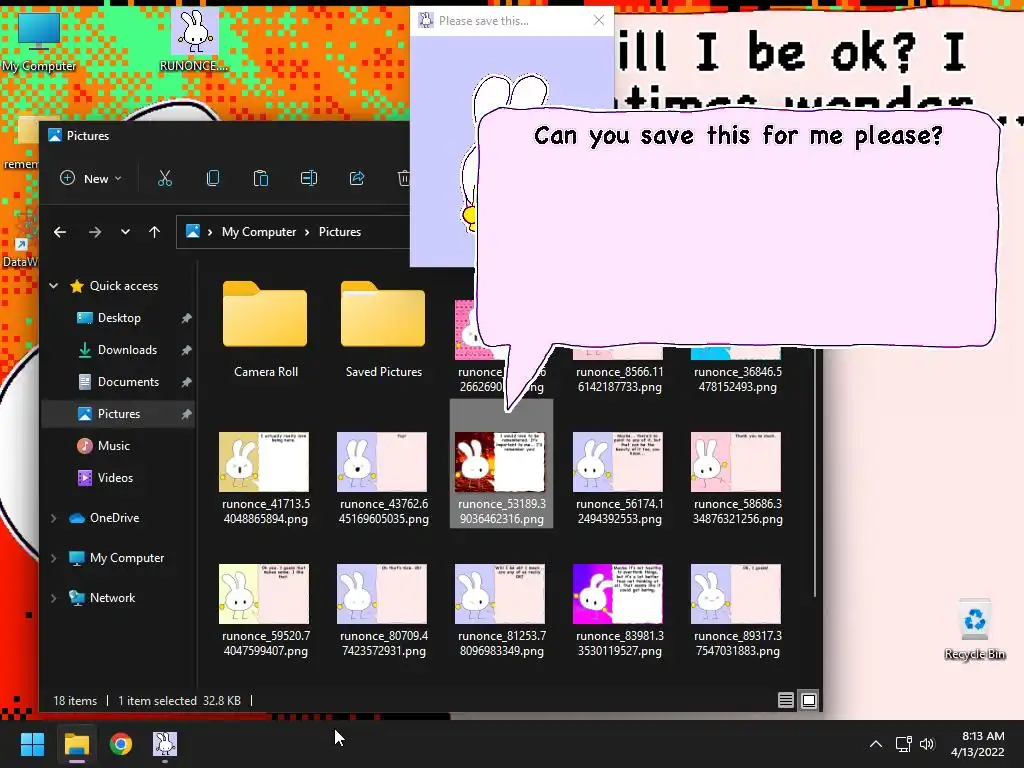Click file name runonce_36846.5478152493.png
The image size is (1024, 768).
pyautogui.click(x=738, y=379)
